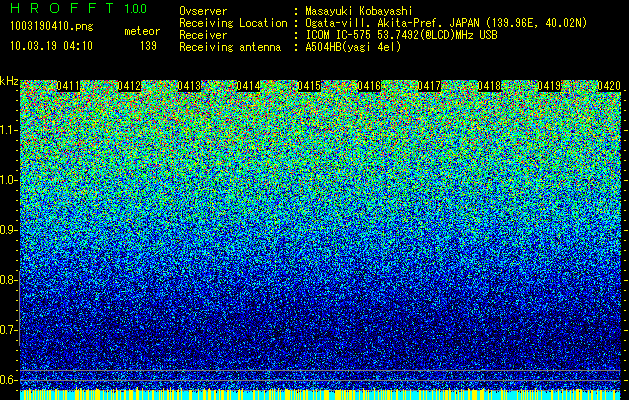Viewport: 629px width, 400px height.
Task: Click the 0.9 kHz axis label
Action: [9, 230]
